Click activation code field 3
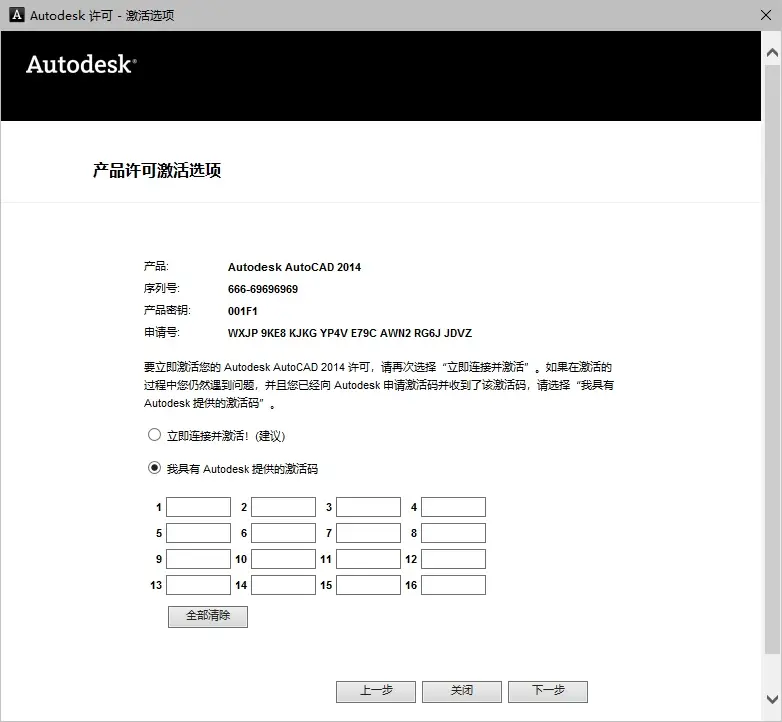This screenshot has width=782, height=722. pos(369,507)
